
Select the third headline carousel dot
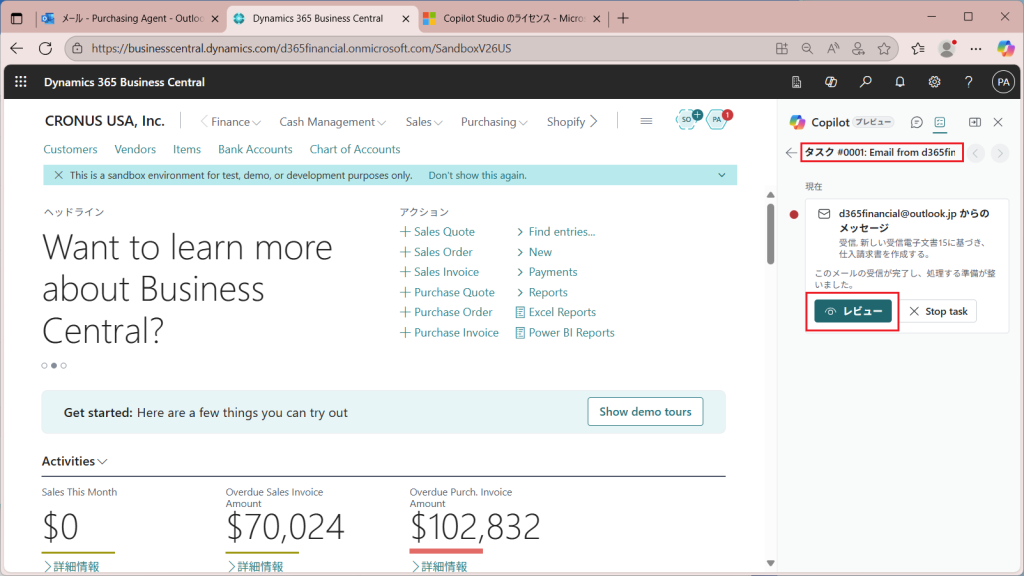pos(63,366)
